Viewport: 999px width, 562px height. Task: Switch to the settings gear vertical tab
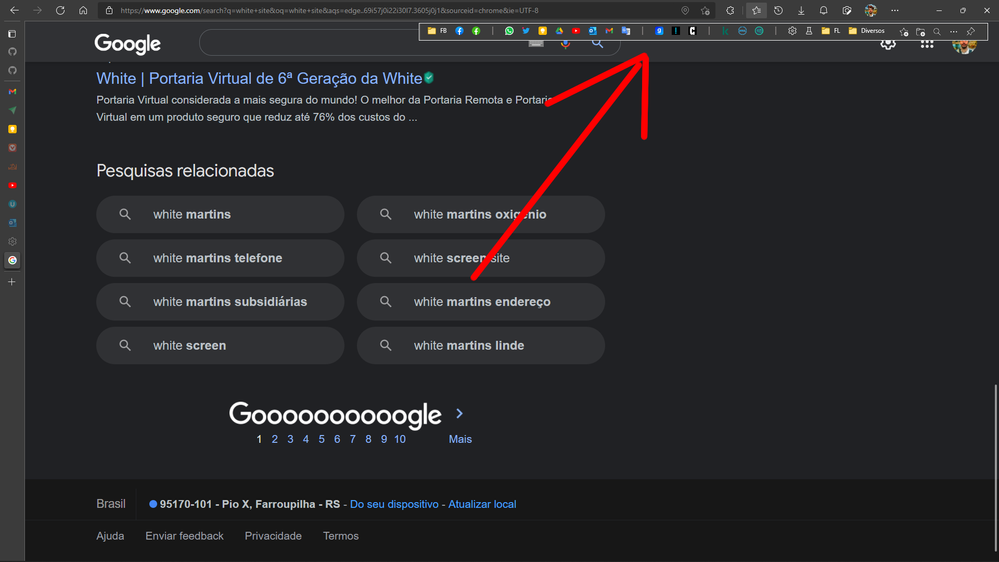tap(12, 241)
